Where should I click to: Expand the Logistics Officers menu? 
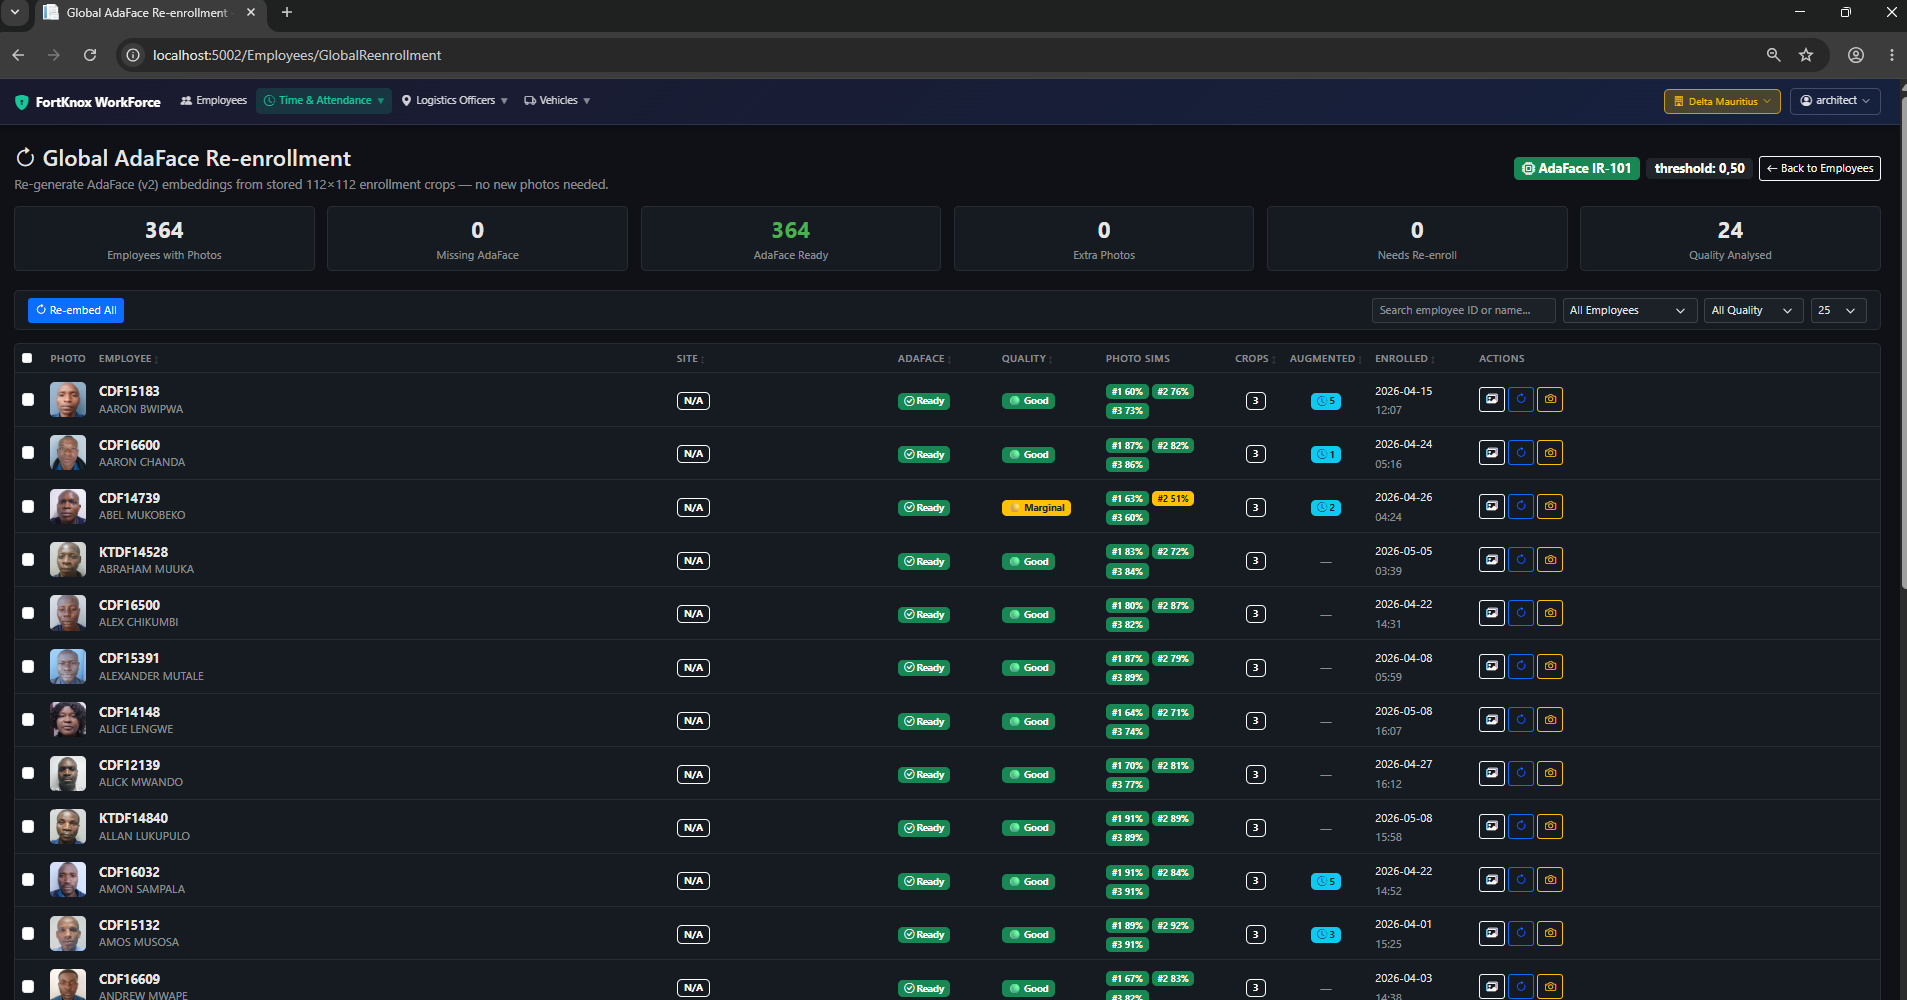point(455,101)
